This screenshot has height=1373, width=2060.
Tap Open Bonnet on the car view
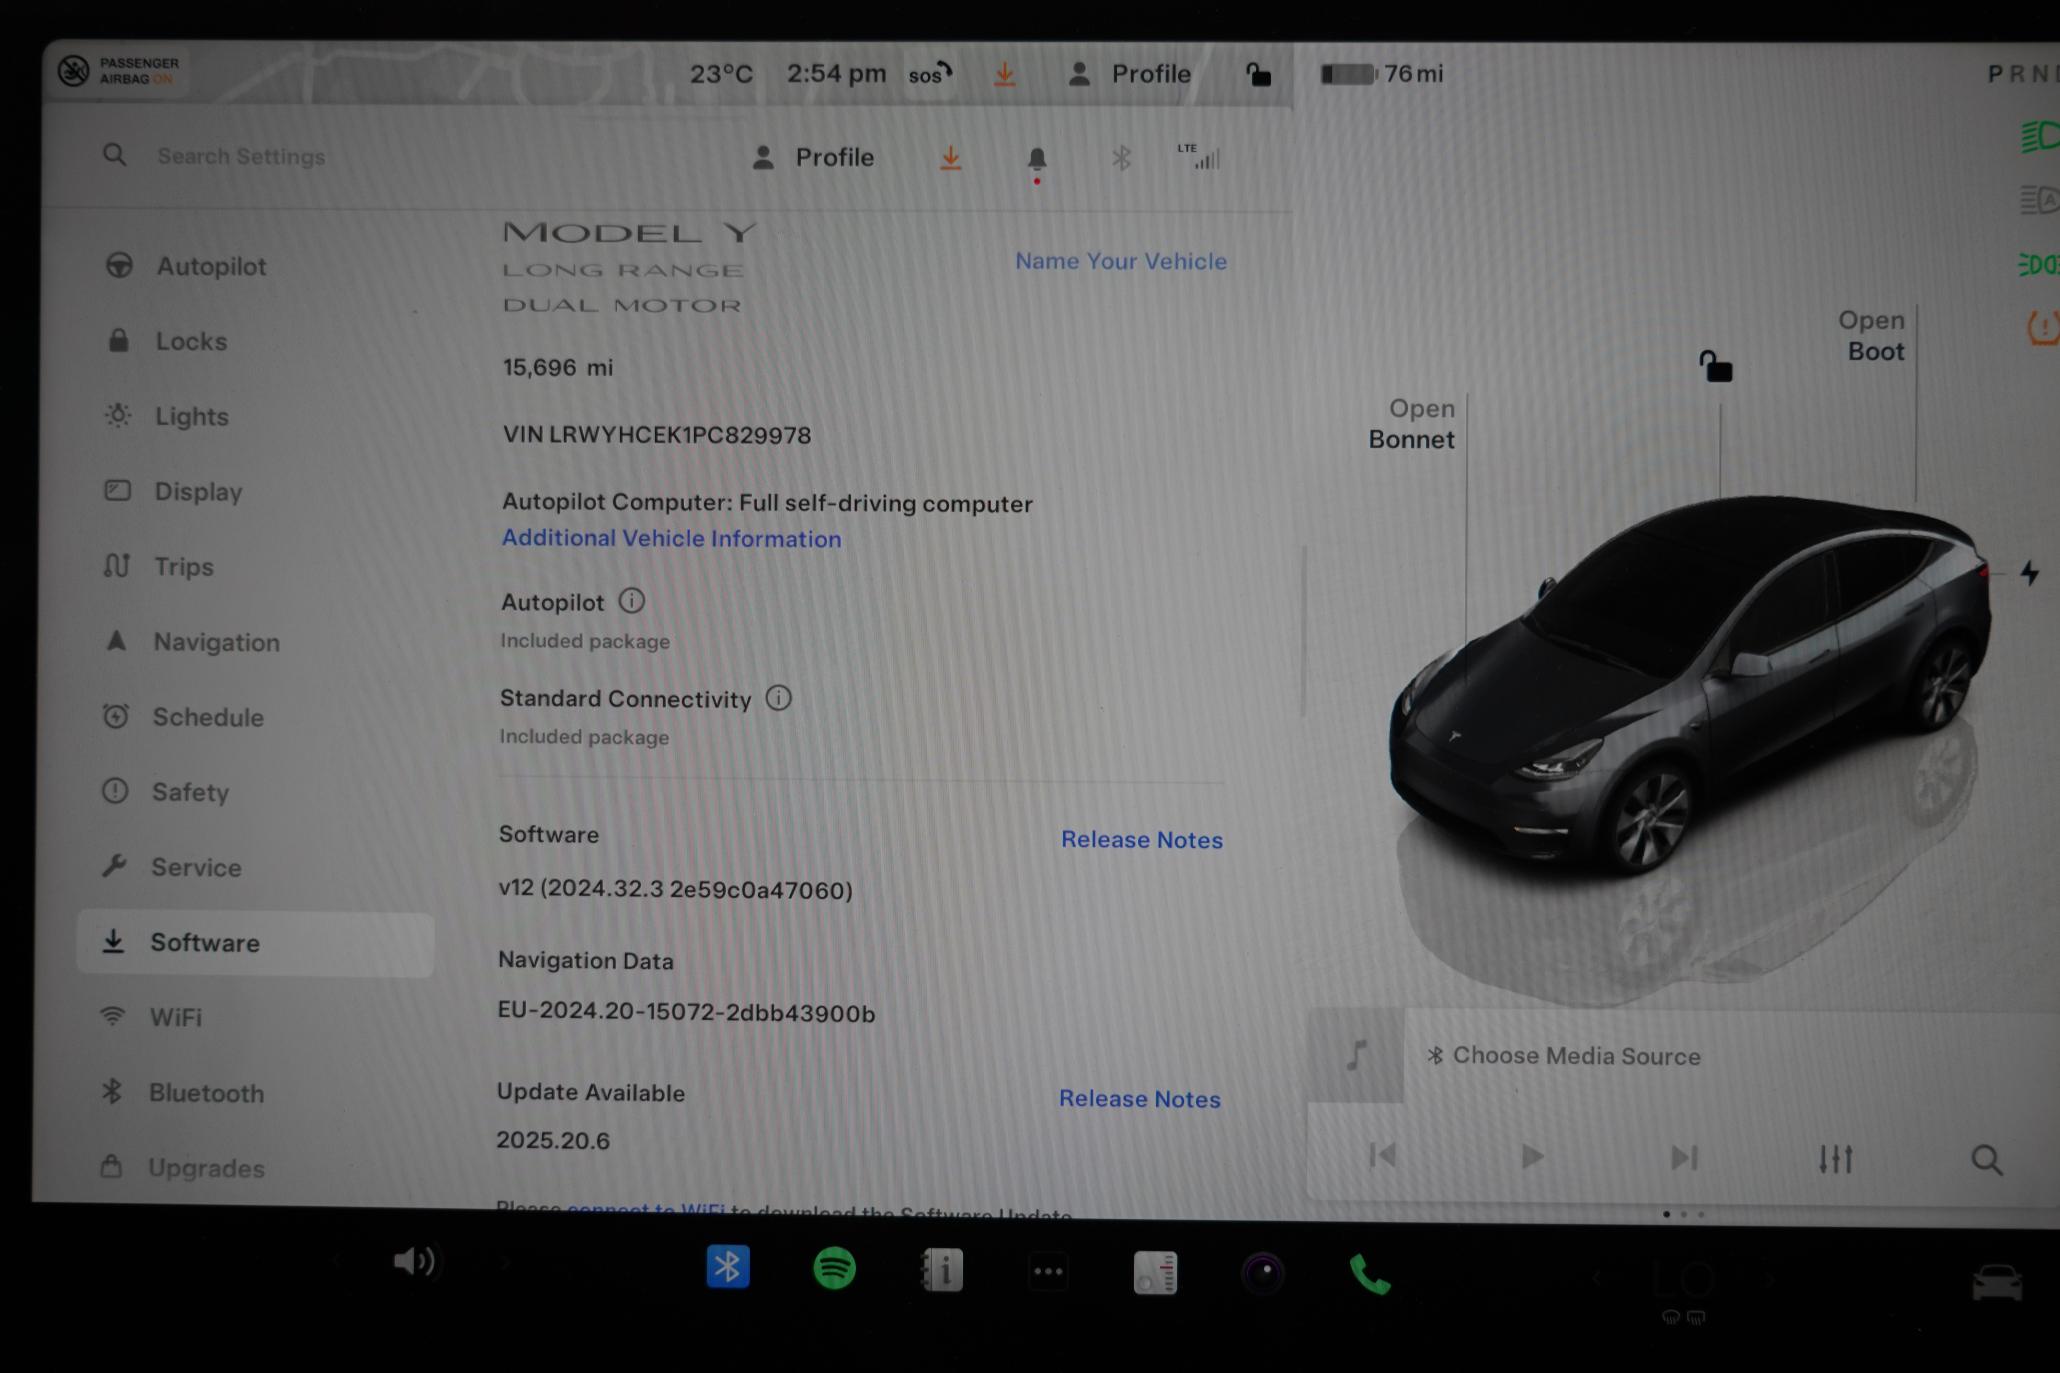[x=1411, y=424]
